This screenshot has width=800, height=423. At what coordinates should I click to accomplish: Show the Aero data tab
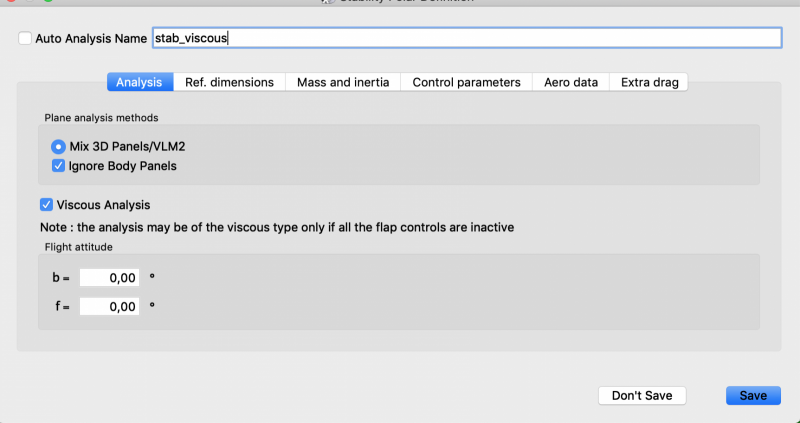[x=571, y=82]
